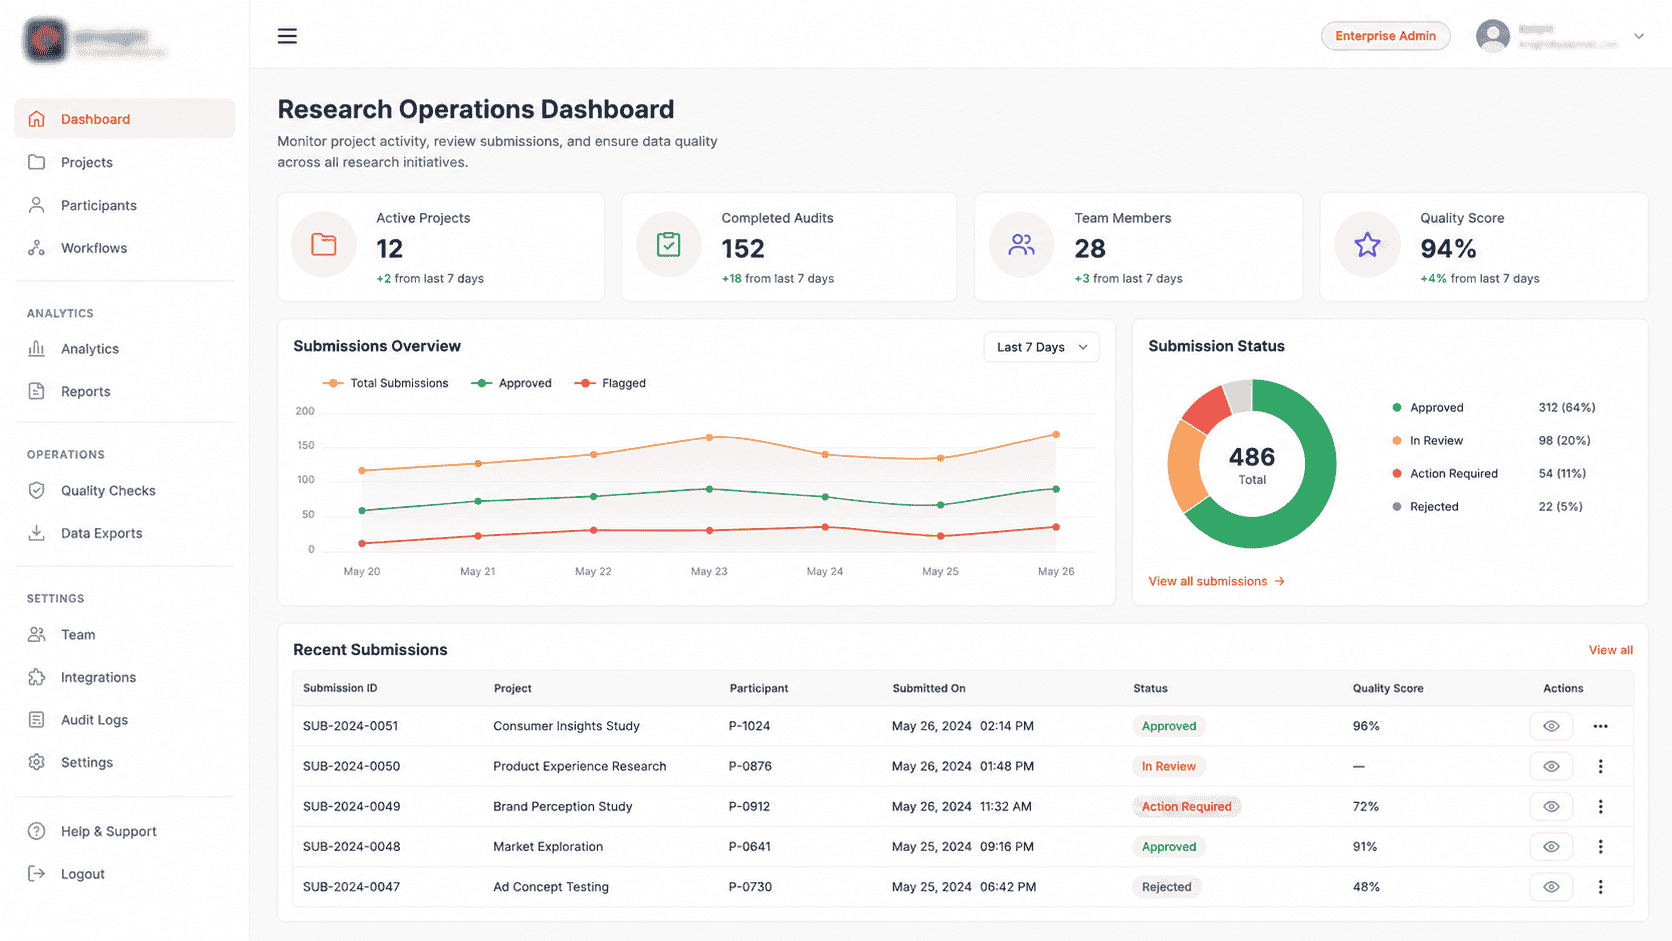Click the Integrations puzzle icon
The height and width of the screenshot is (941, 1672).
coord(37,677)
